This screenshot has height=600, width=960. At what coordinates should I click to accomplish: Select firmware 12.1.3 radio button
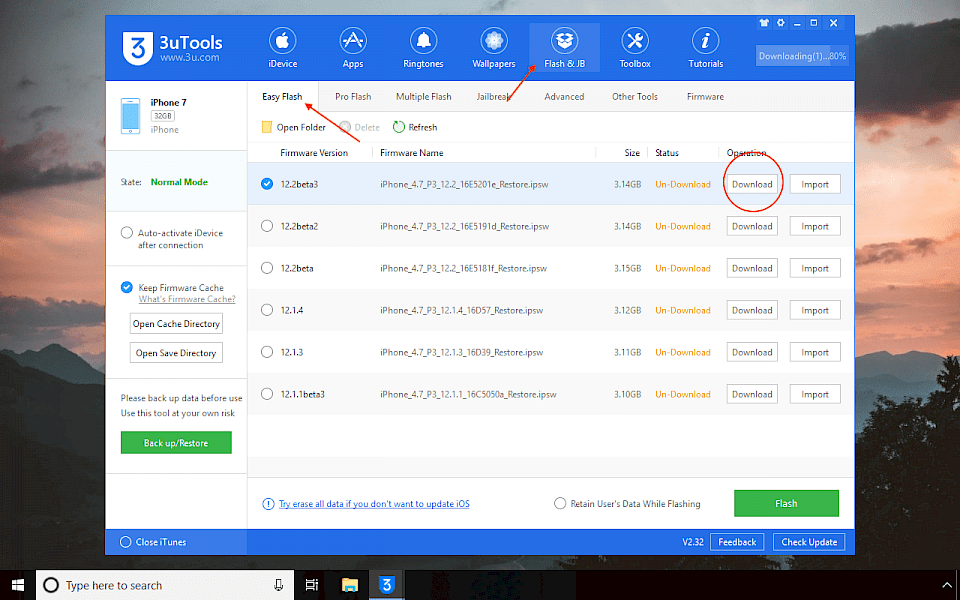pos(267,352)
